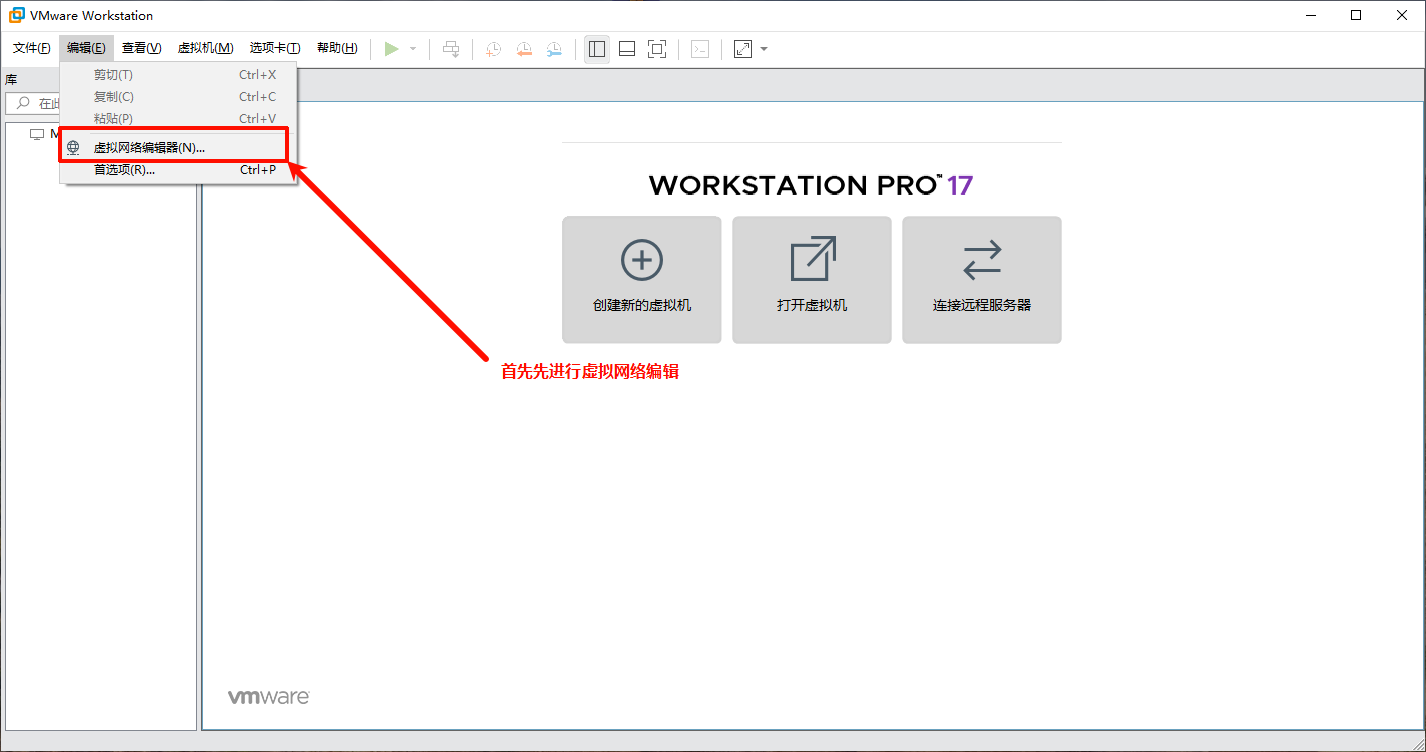Choose 复制(C) in the edit menu

point(178,97)
